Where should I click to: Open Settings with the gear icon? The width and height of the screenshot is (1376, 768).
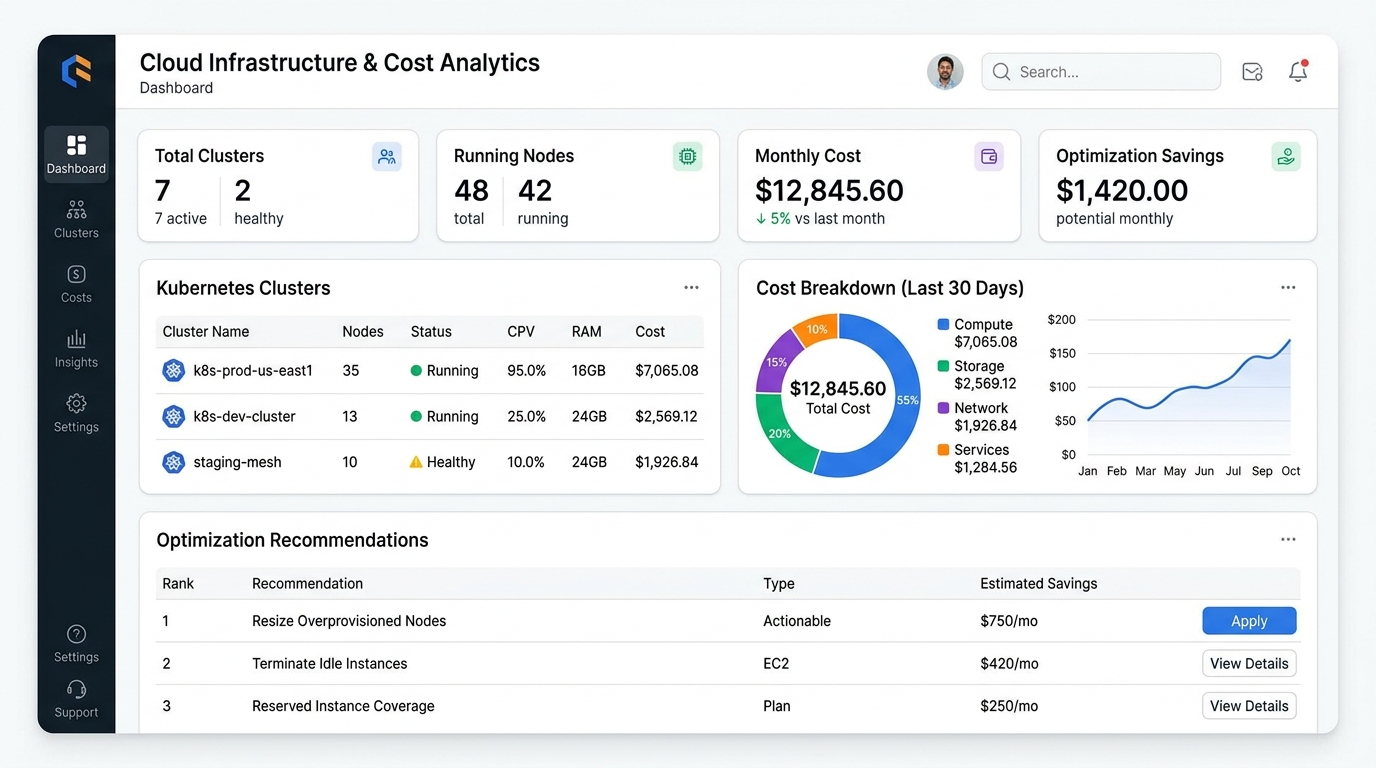tap(76, 413)
